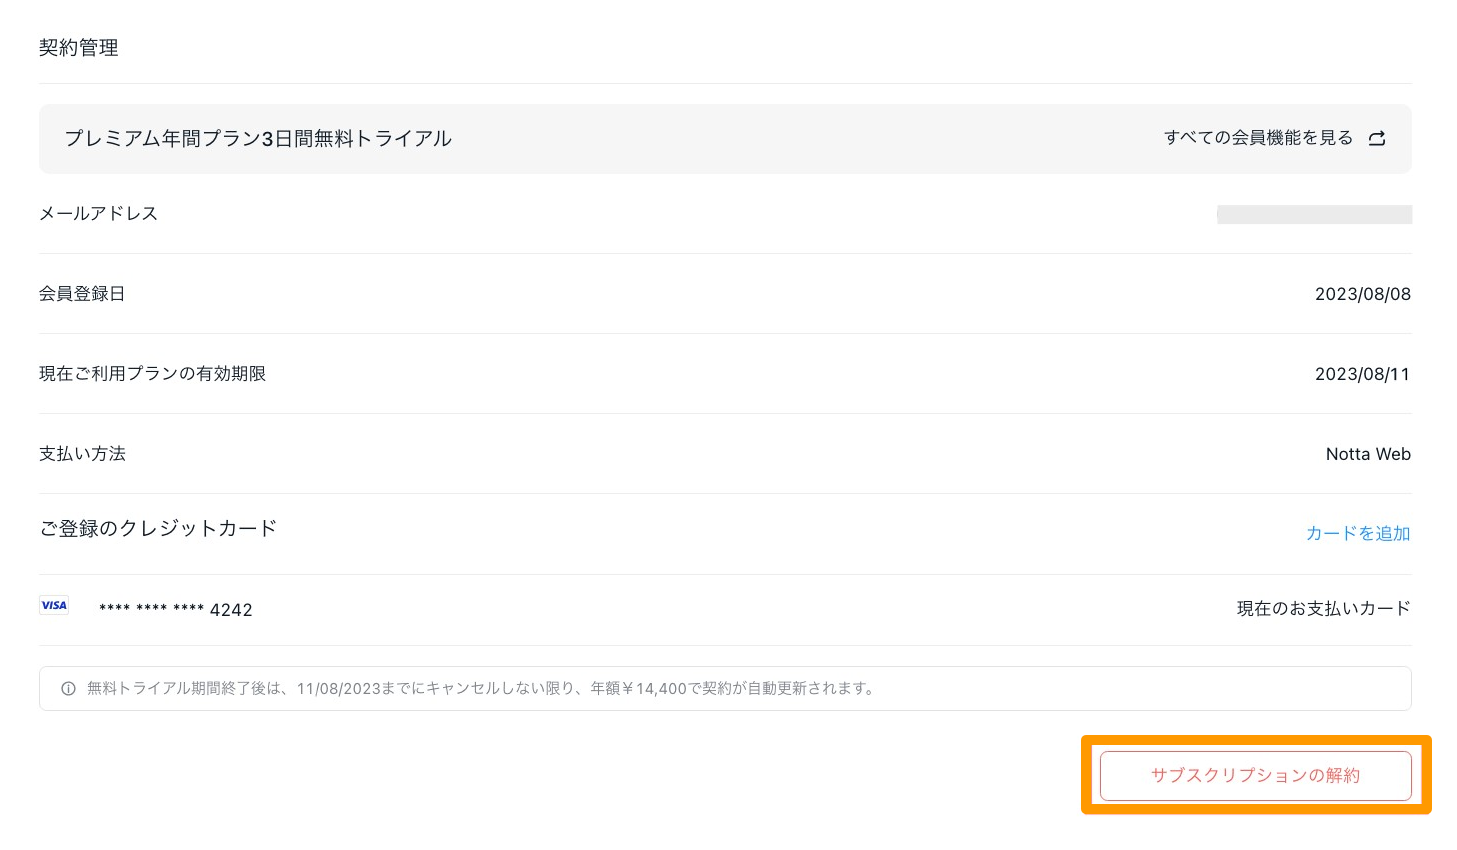Click the blurred email address value
The width and height of the screenshot is (1457, 850).
tap(1313, 214)
